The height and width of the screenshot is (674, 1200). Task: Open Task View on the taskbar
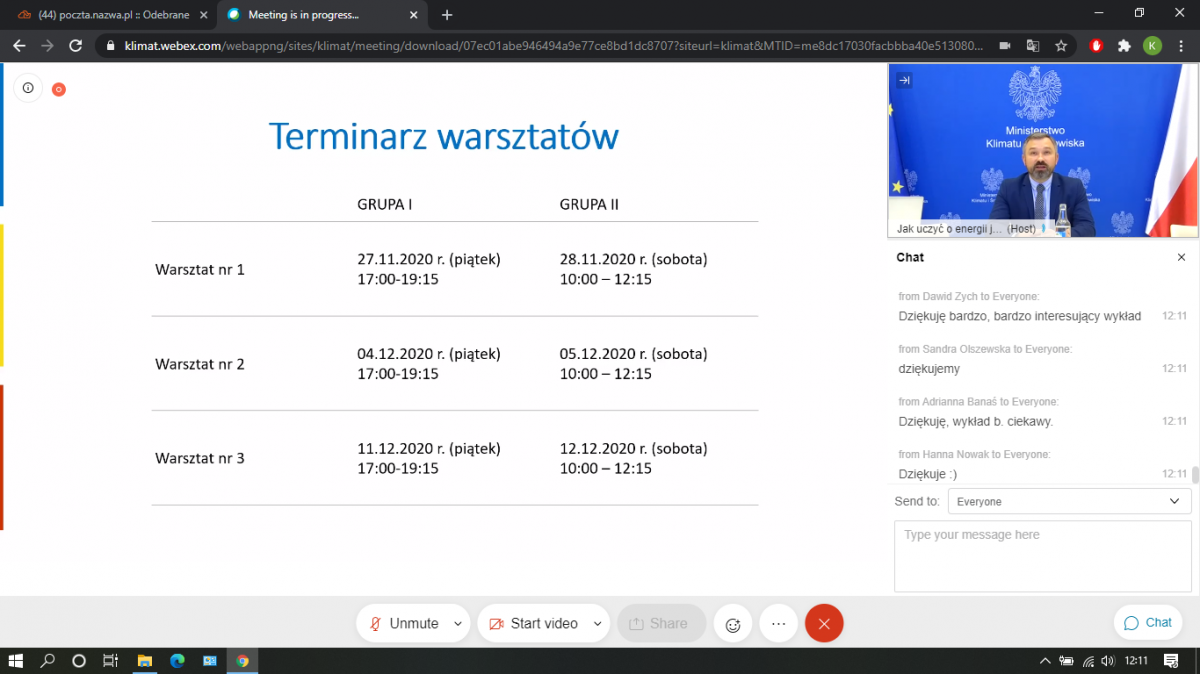click(x=111, y=661)
